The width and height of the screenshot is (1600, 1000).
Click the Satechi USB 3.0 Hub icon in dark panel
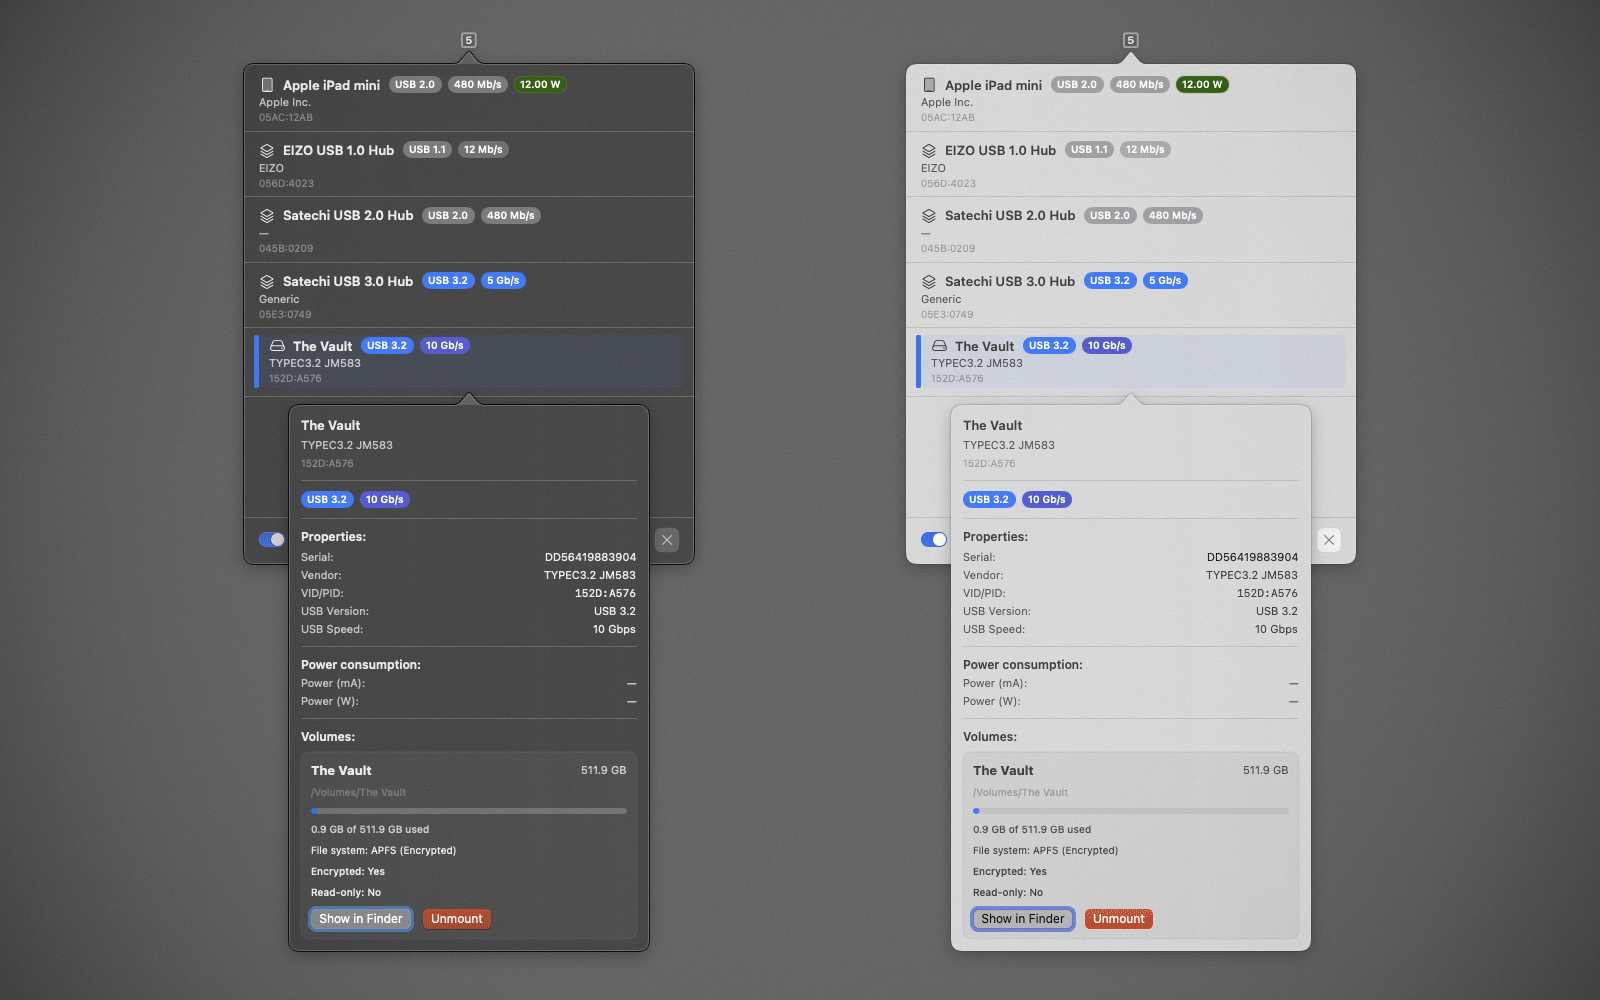point(267,282)
